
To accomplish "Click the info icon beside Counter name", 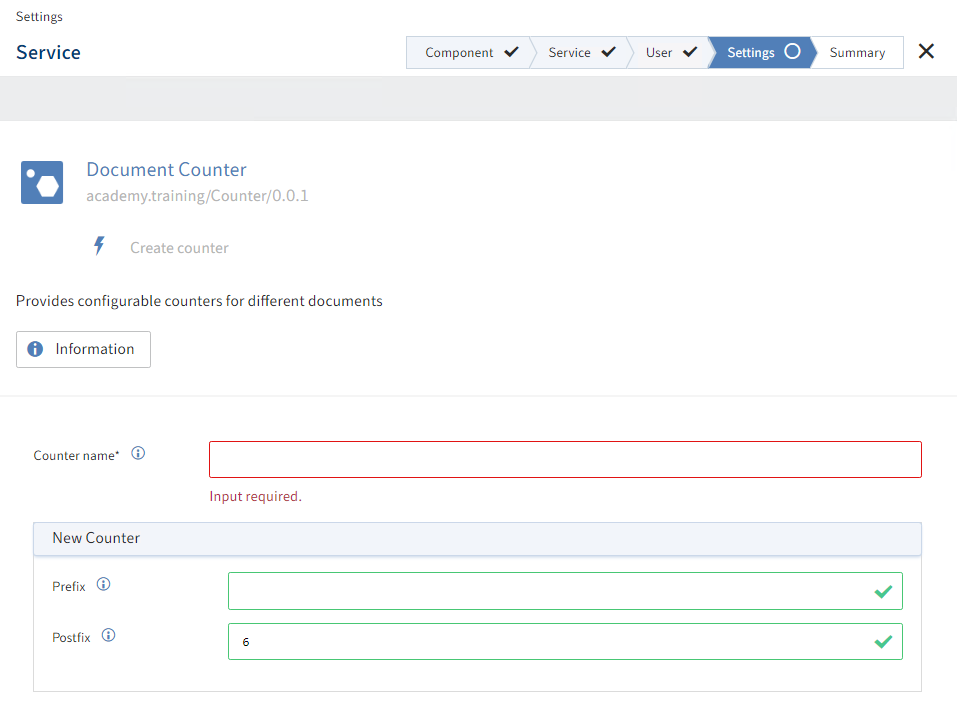I will click(138, 454).
